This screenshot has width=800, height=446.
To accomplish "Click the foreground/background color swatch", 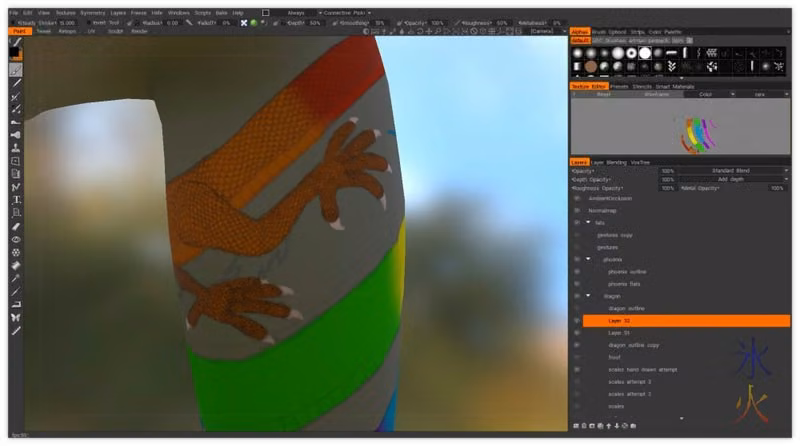I will pos(15,53).
